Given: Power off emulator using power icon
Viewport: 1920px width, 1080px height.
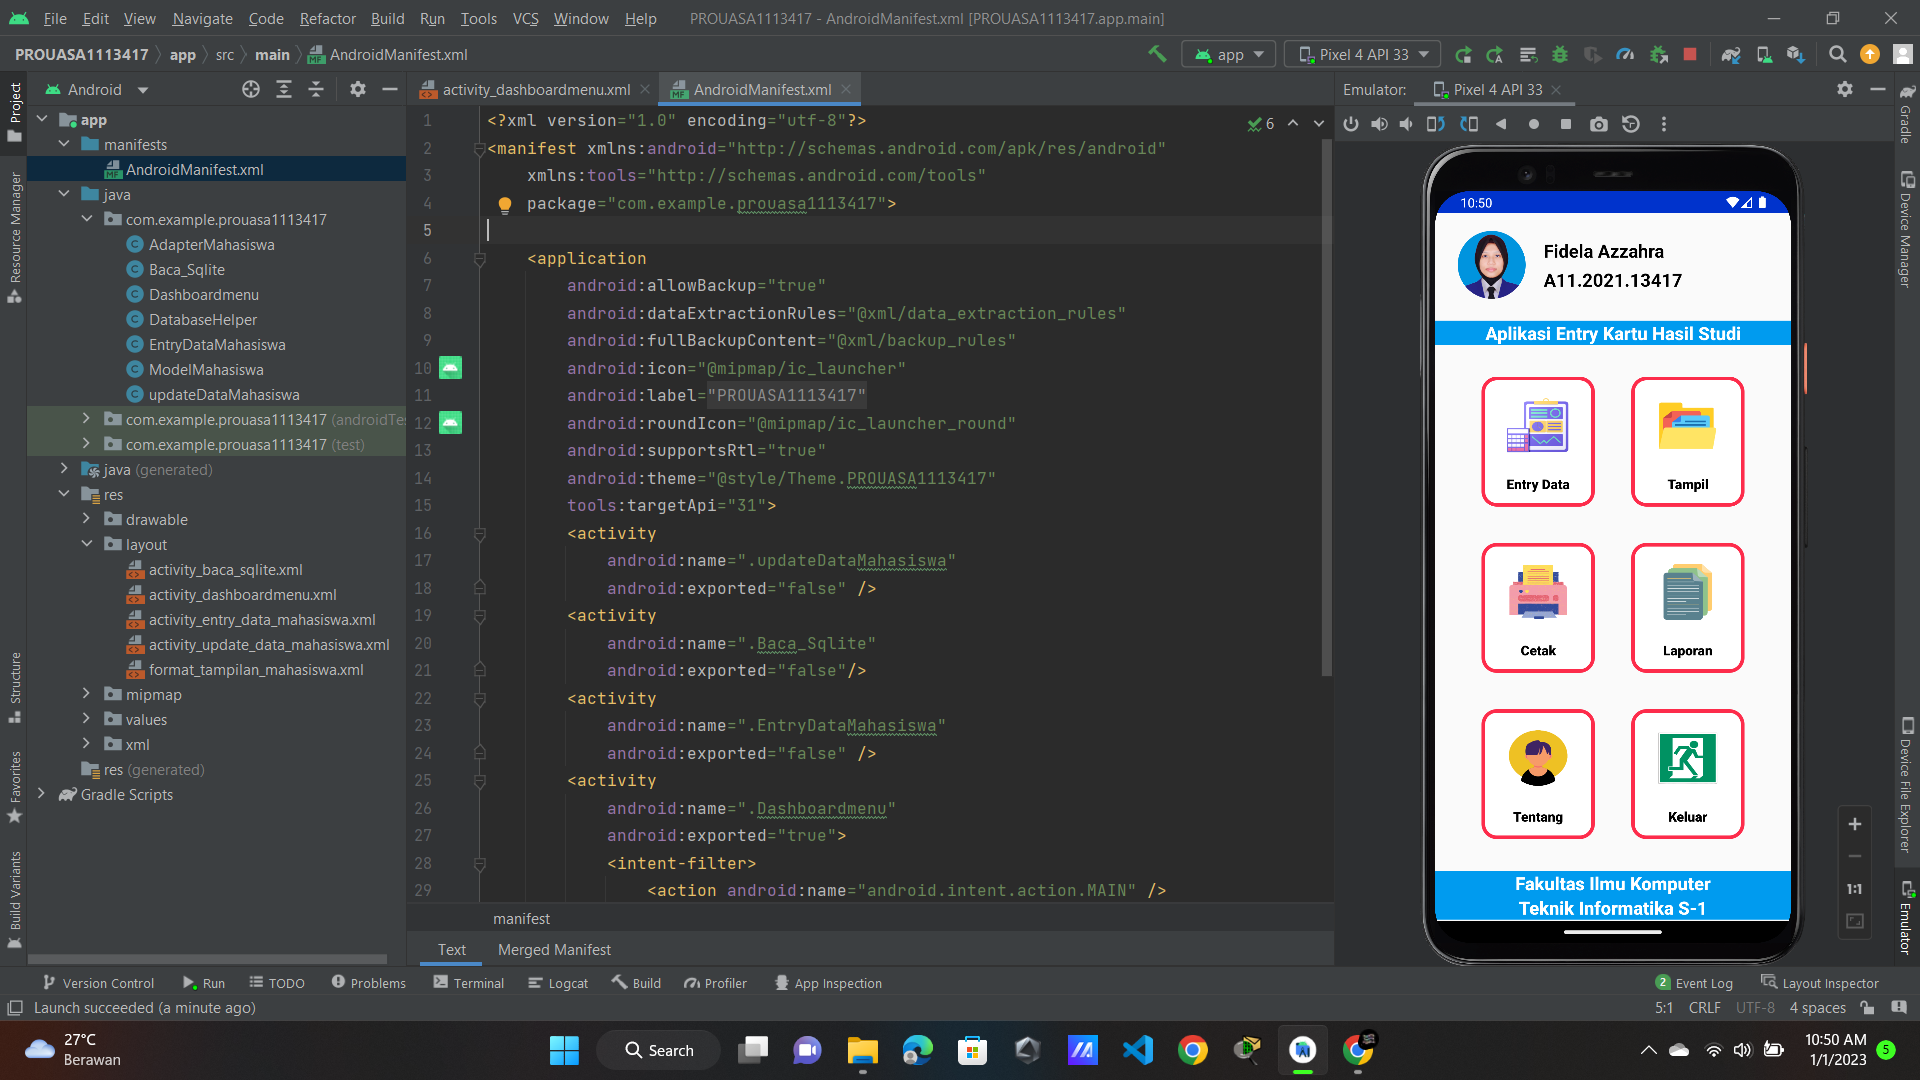Looking at the screenshot, I should [1352, 124].
